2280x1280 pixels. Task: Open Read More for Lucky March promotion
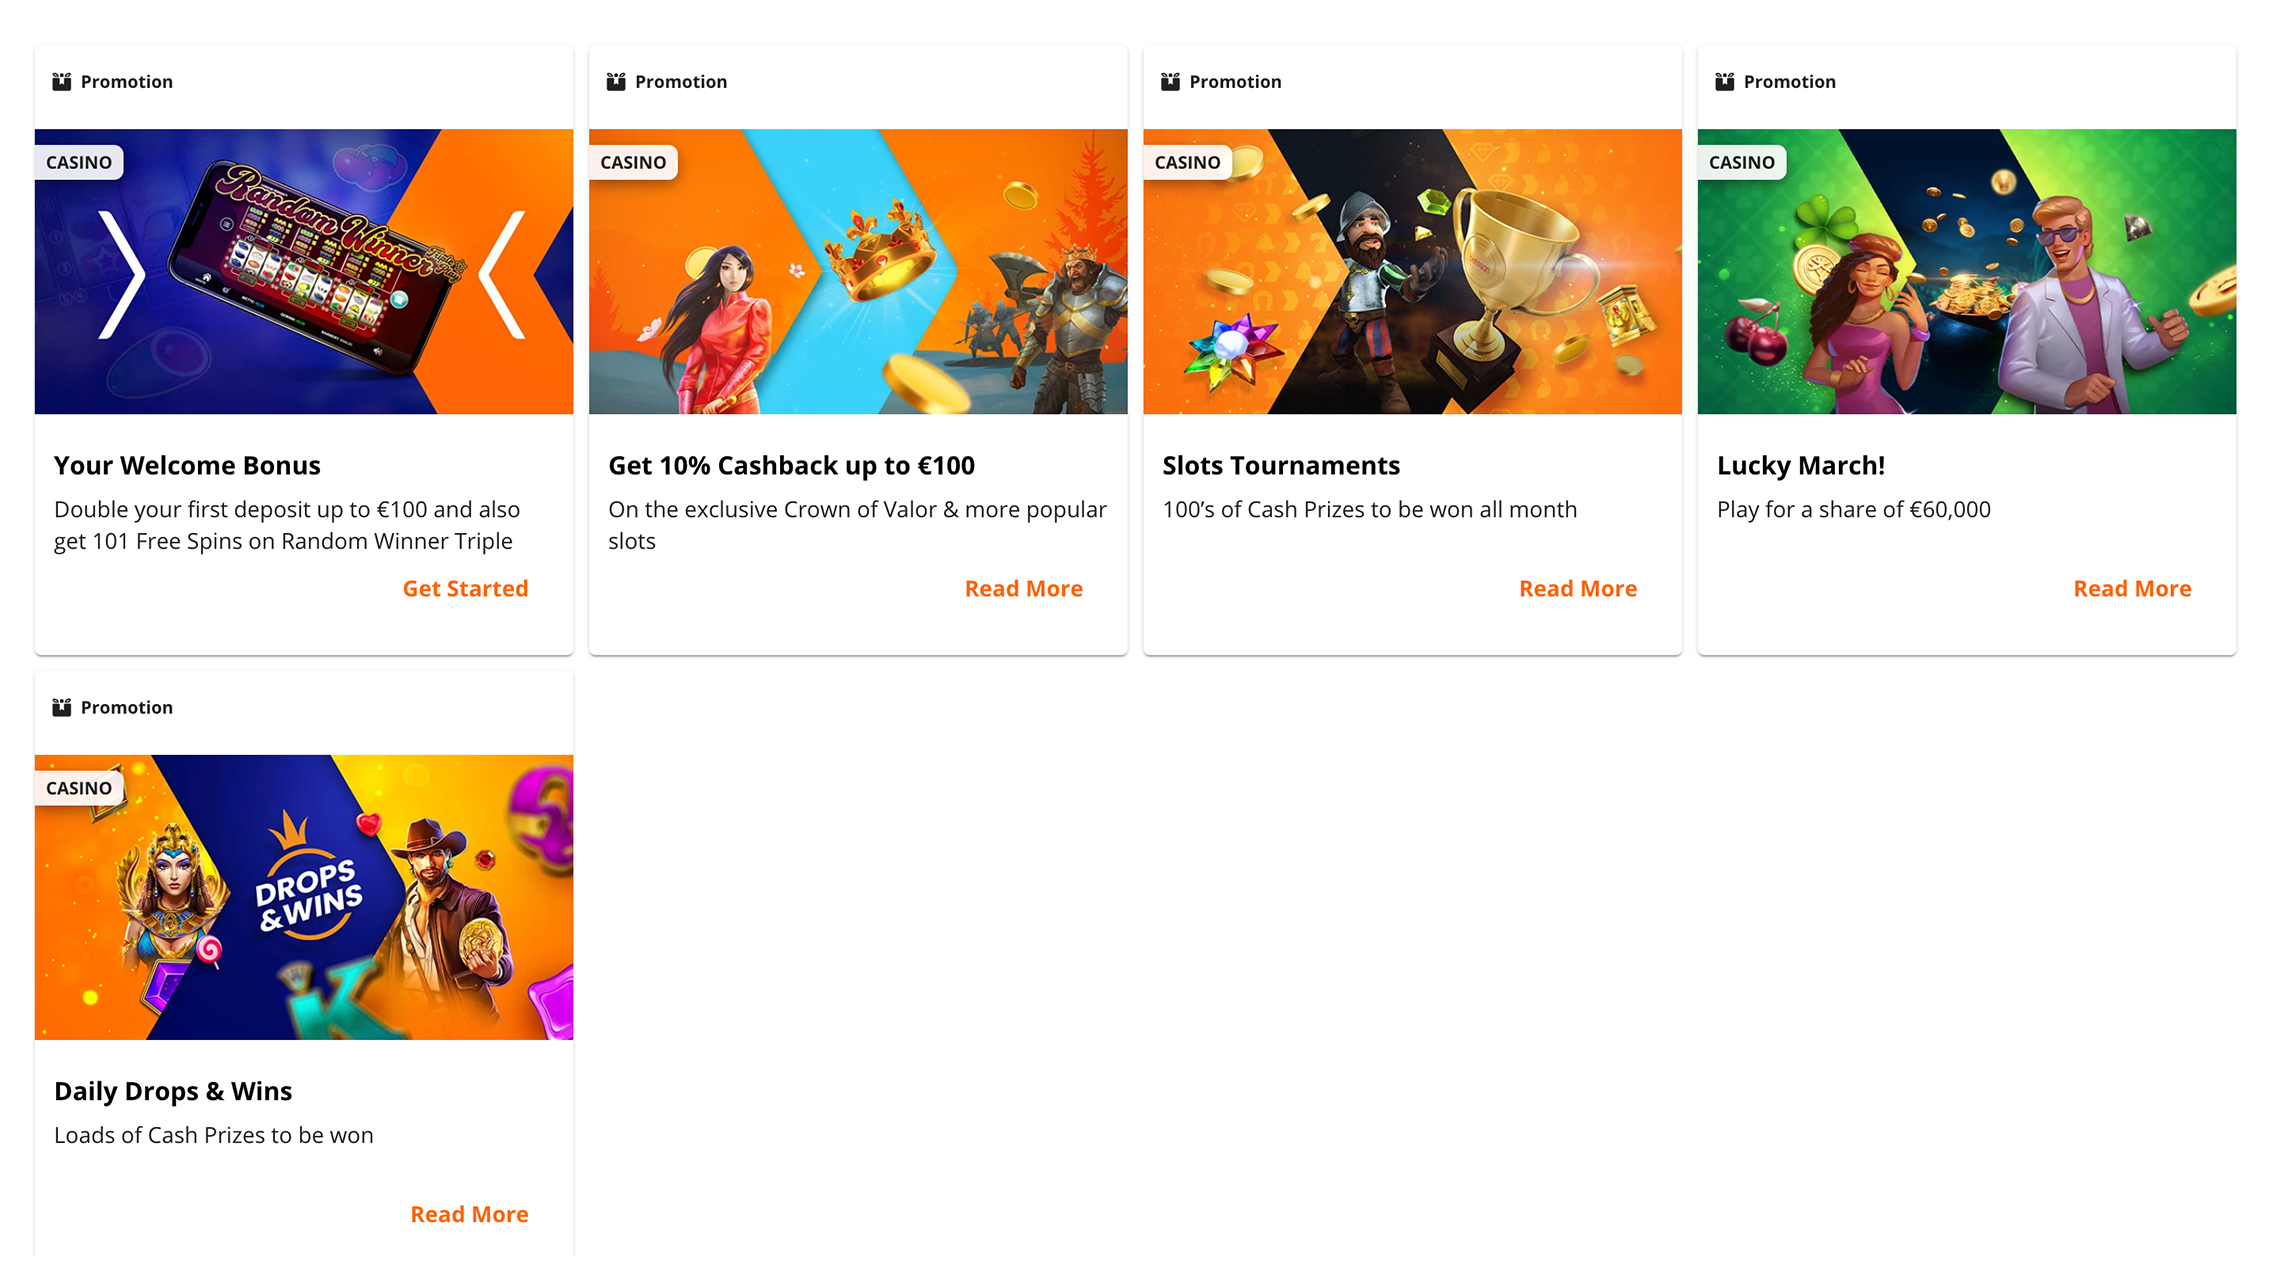point(2132,588)
